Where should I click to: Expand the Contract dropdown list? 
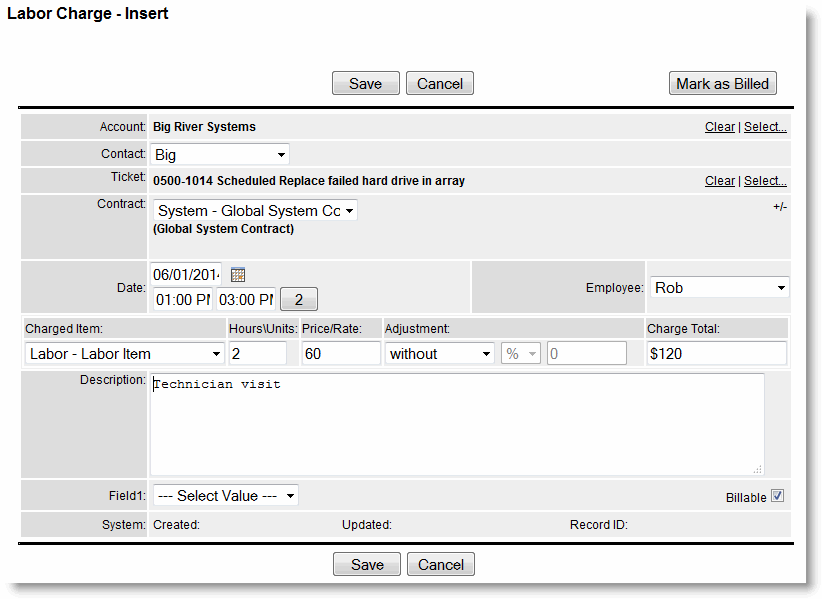[255, 211]
